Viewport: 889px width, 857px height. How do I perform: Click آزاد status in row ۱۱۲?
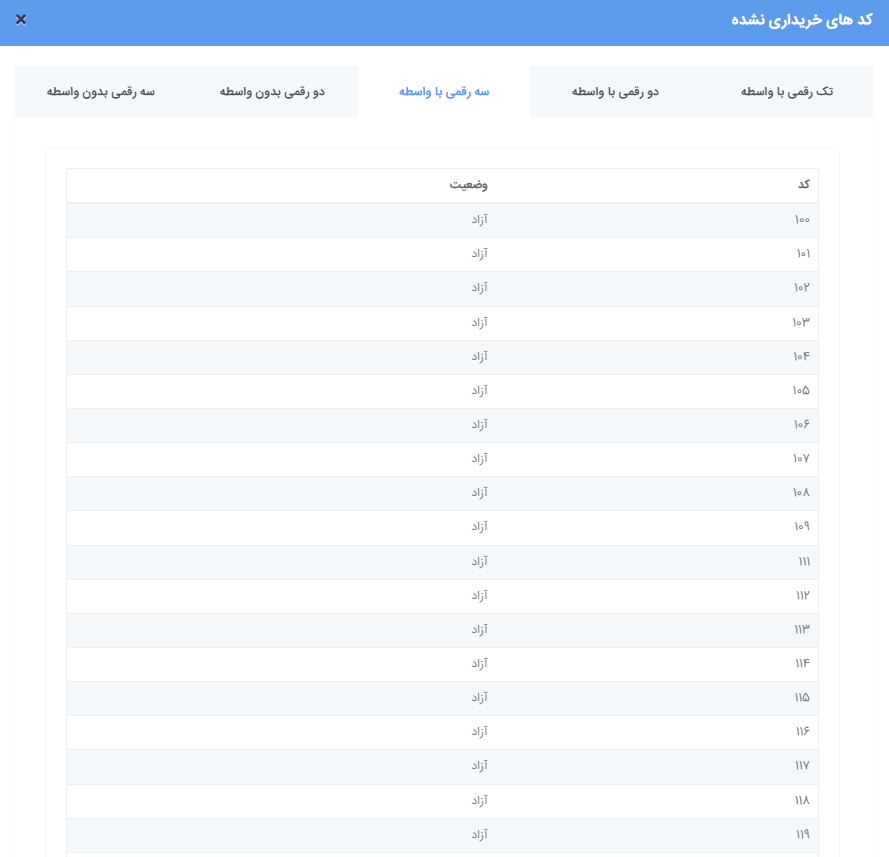click(x=480, y=596)
